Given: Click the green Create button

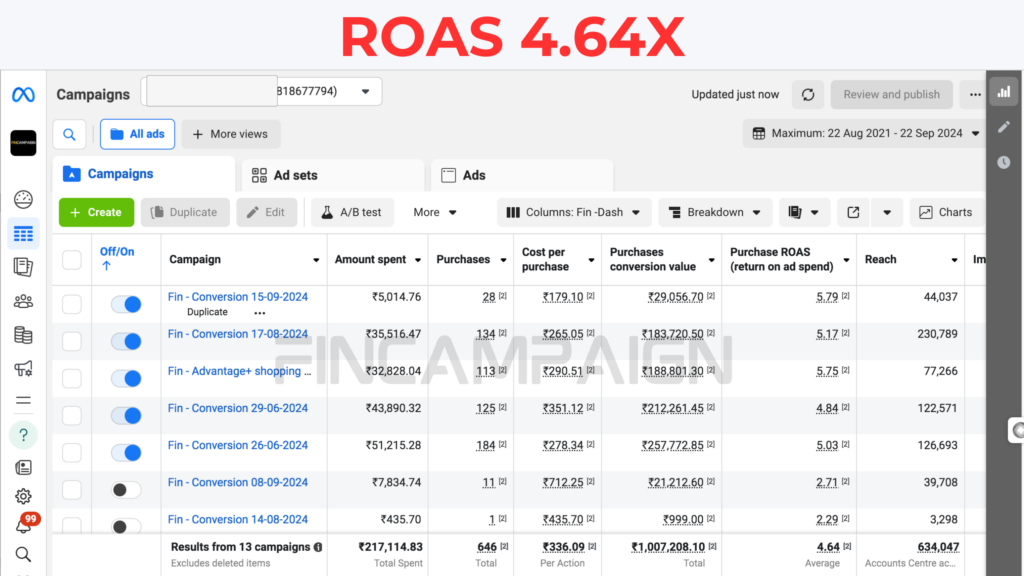Looking at the screenshot, I should [96, 212].
